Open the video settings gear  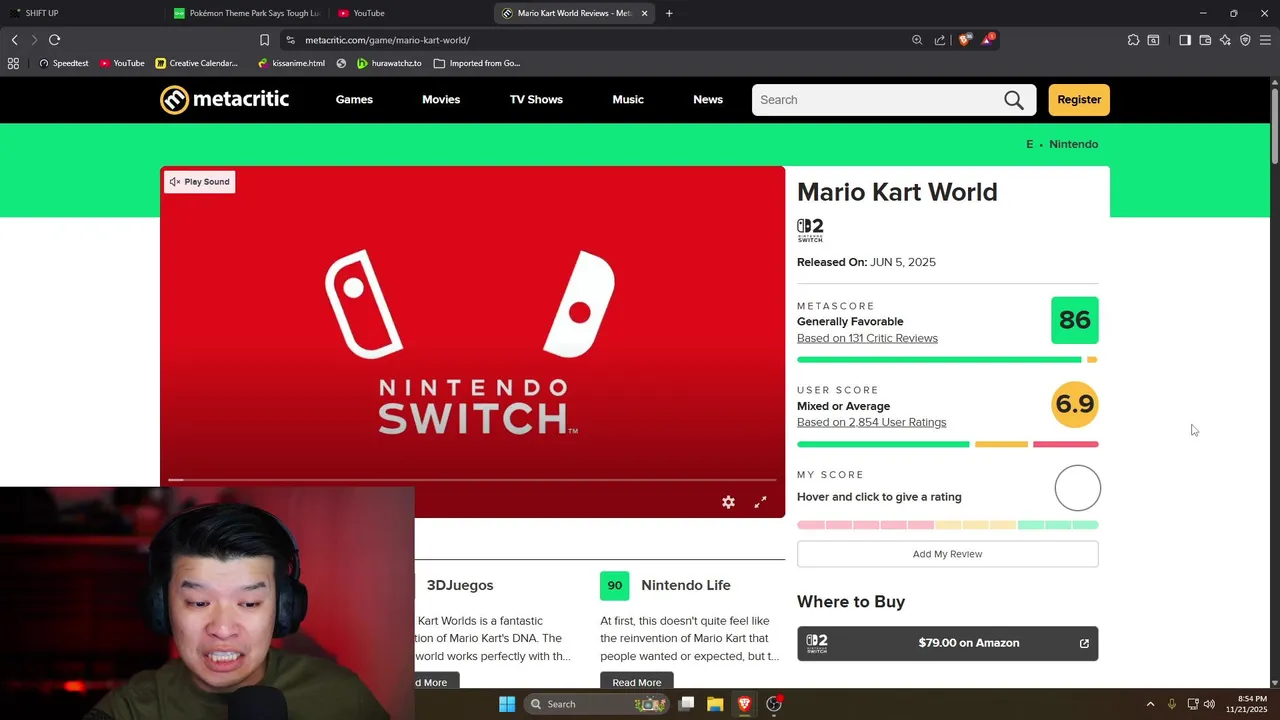tap(728, 502)
